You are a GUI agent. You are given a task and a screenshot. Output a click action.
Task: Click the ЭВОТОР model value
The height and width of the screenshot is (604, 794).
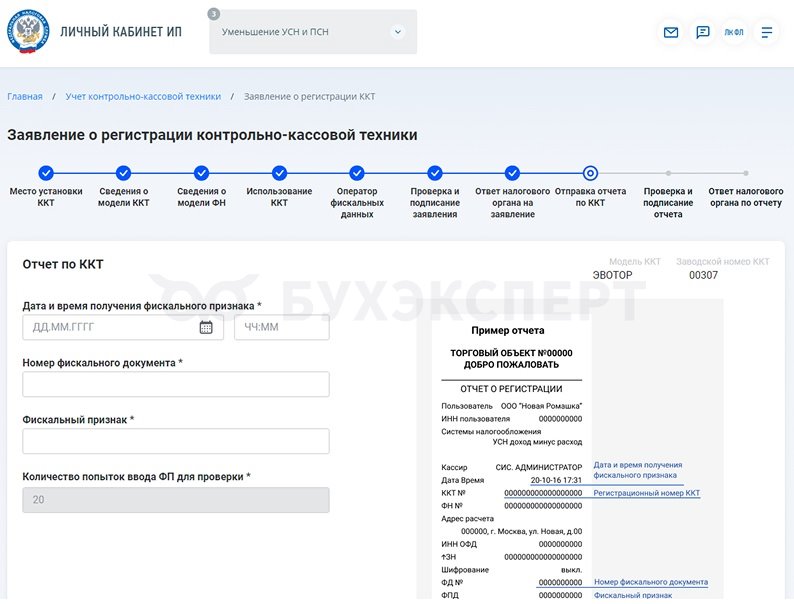tap(613, 275)
